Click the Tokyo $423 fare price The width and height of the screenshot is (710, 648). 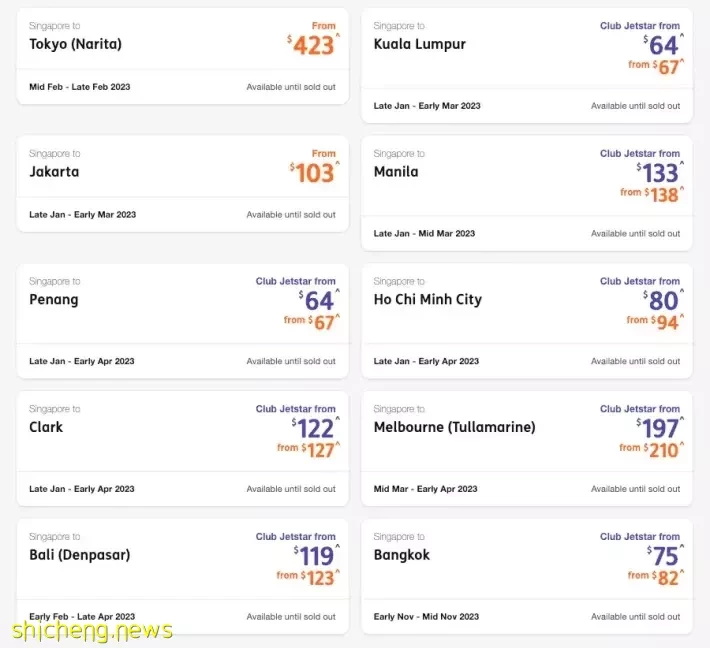point(313,45)
